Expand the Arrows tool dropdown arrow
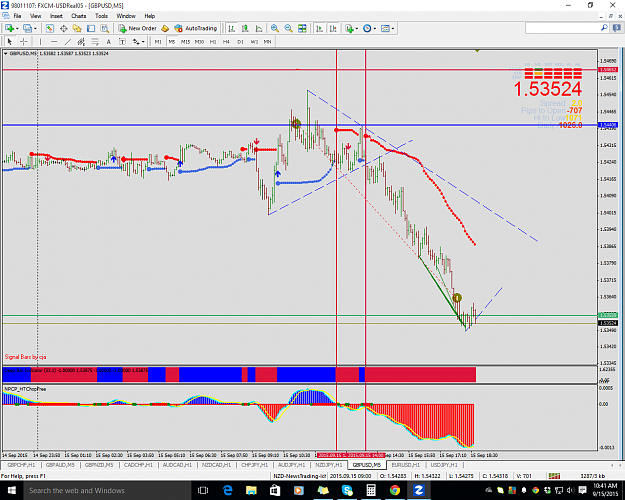Screen dimensions: 625x500 pos(143,42)
